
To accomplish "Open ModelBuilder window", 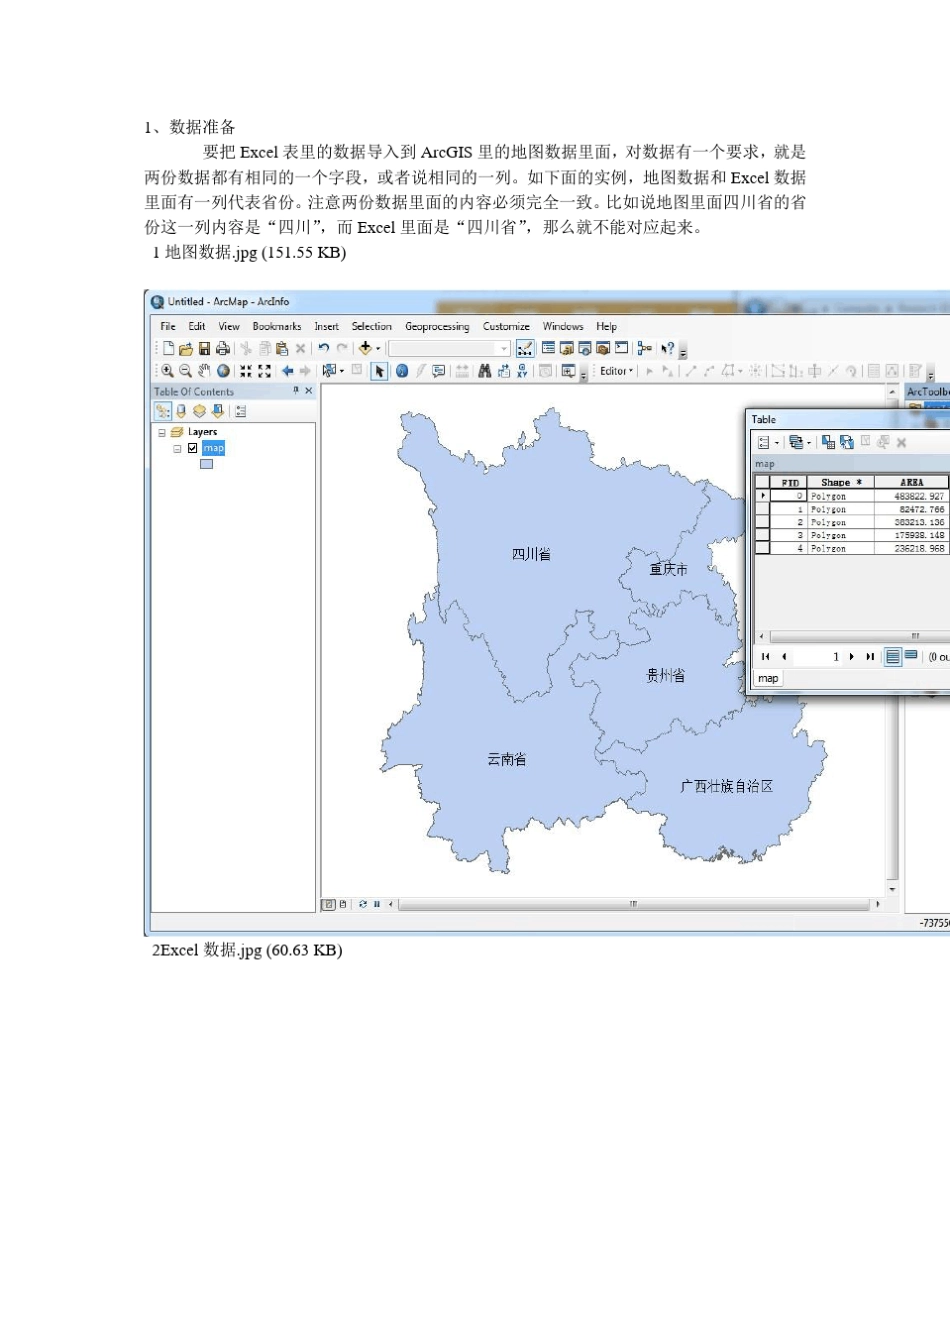I will coord(644,348).
